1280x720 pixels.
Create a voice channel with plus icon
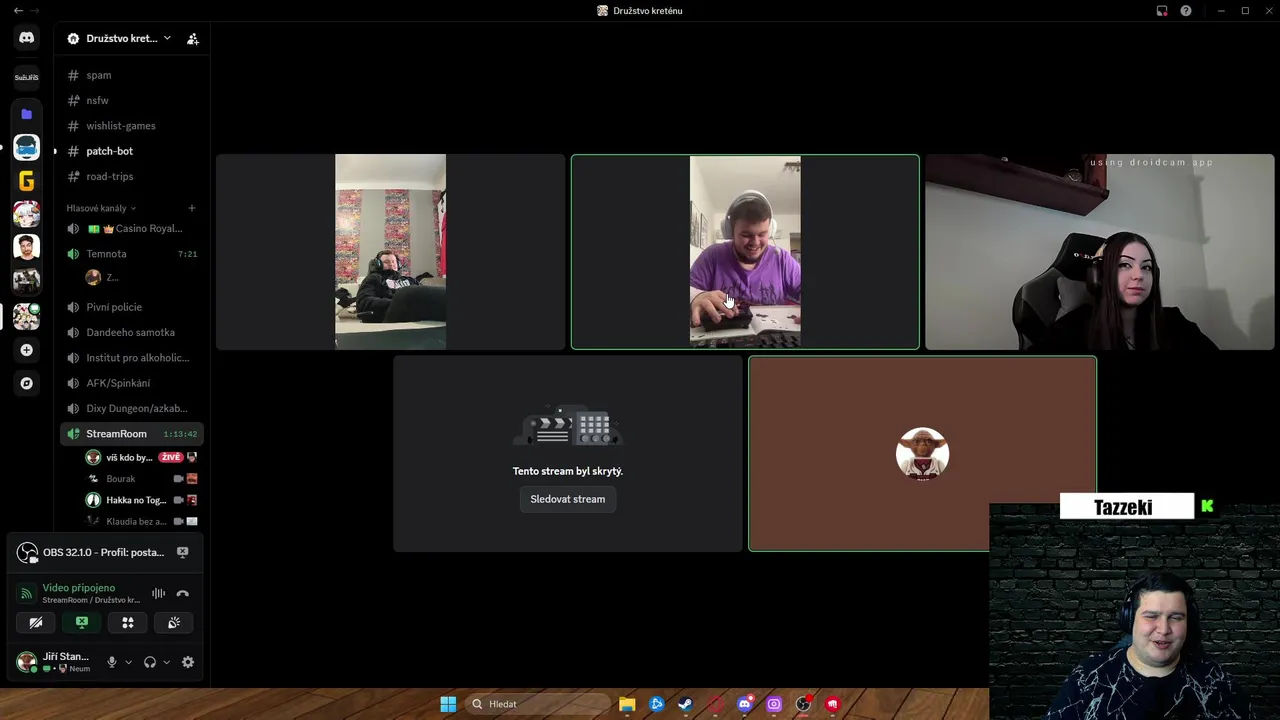coord(192,208)
